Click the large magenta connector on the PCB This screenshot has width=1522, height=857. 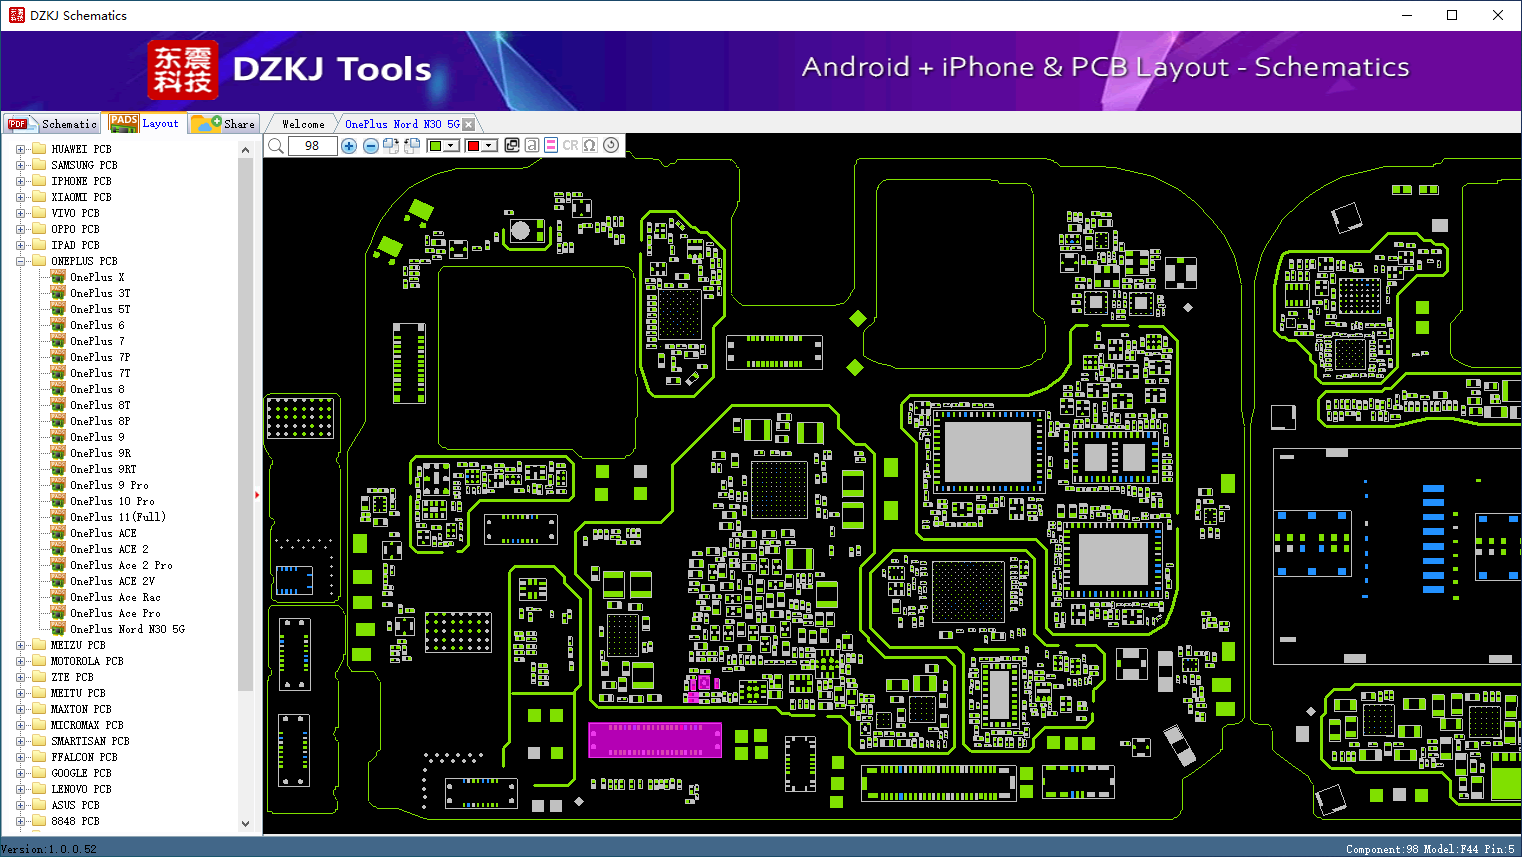pos(655,740)
